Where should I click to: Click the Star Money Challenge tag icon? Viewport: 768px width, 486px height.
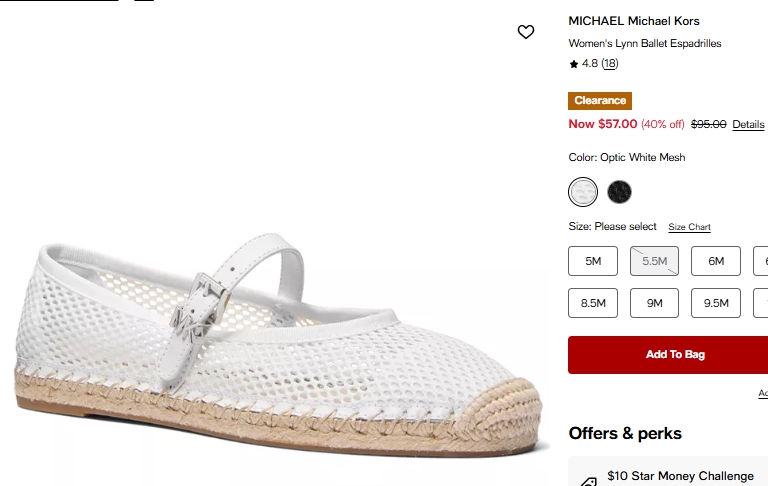coord(588,481)
